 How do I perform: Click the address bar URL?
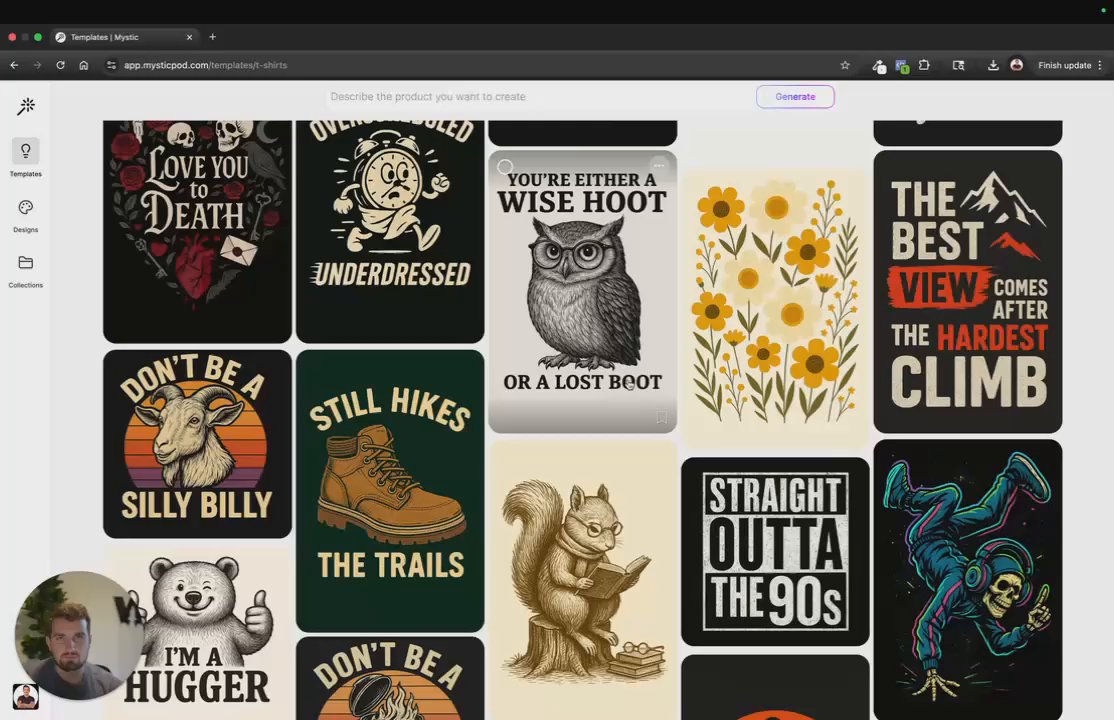point(205,65)
